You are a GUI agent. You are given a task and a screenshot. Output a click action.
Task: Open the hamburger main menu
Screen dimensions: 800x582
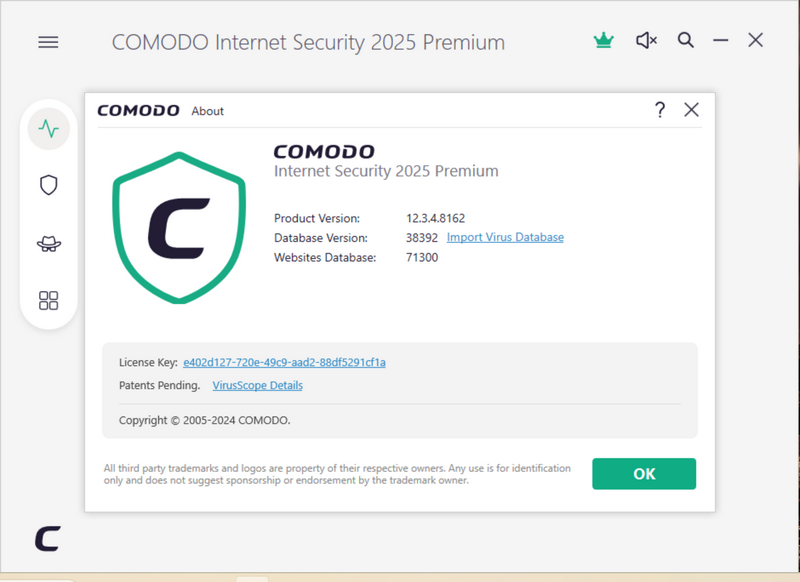[x=48, y=42]
